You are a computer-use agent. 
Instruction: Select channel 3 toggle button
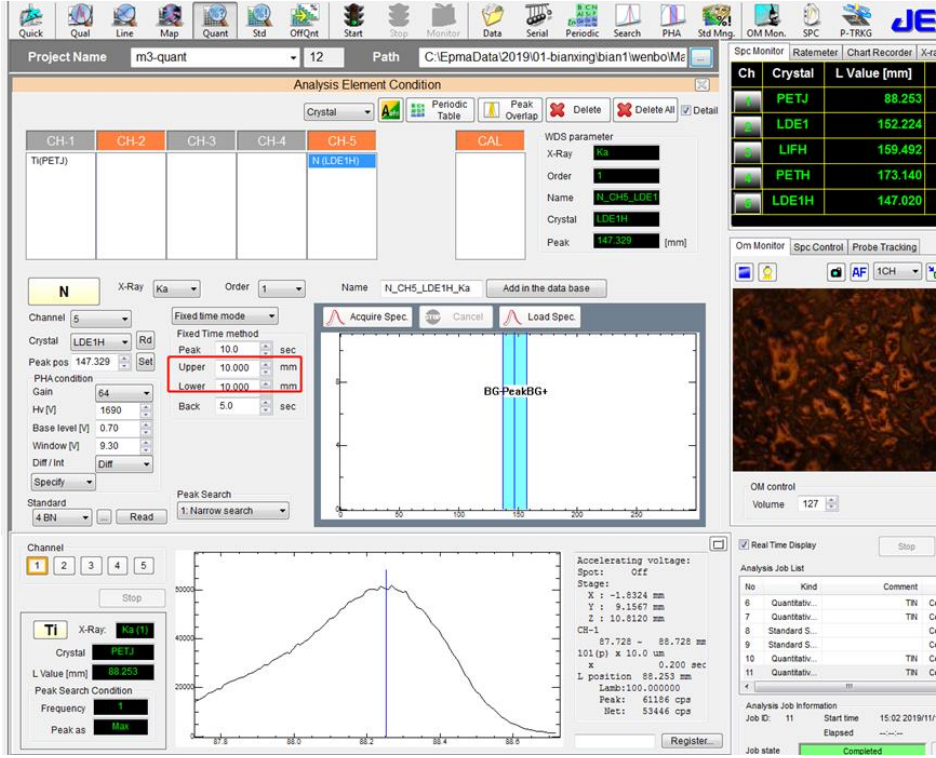tap(91, 566)
